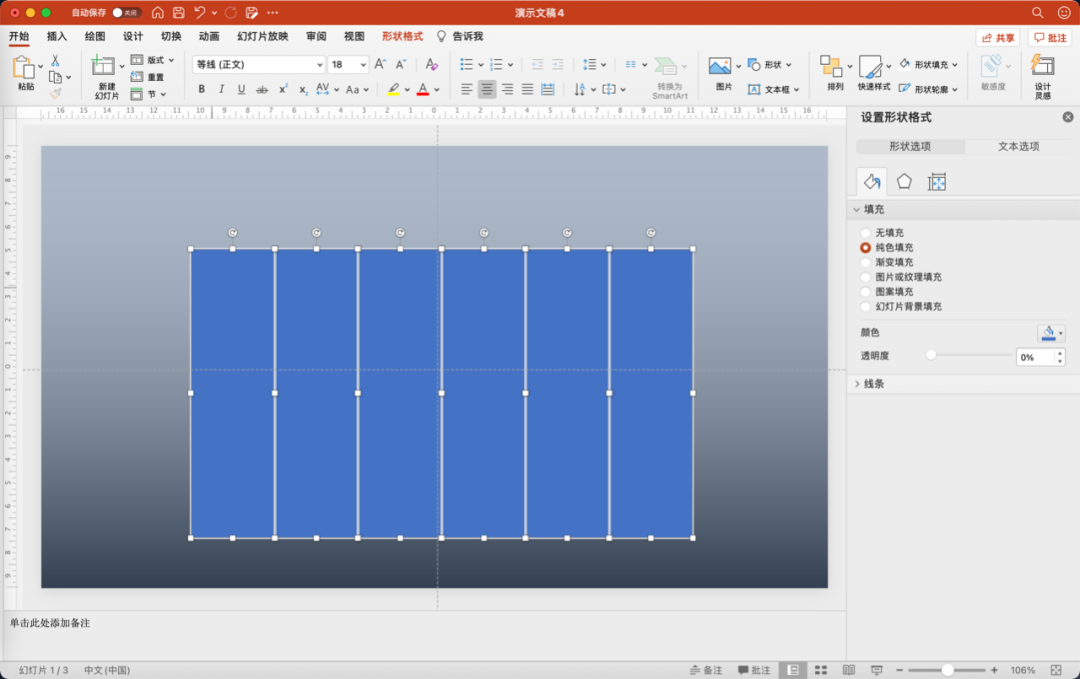
Task: Apply superscript formatting
Action: tap(283, 89)
